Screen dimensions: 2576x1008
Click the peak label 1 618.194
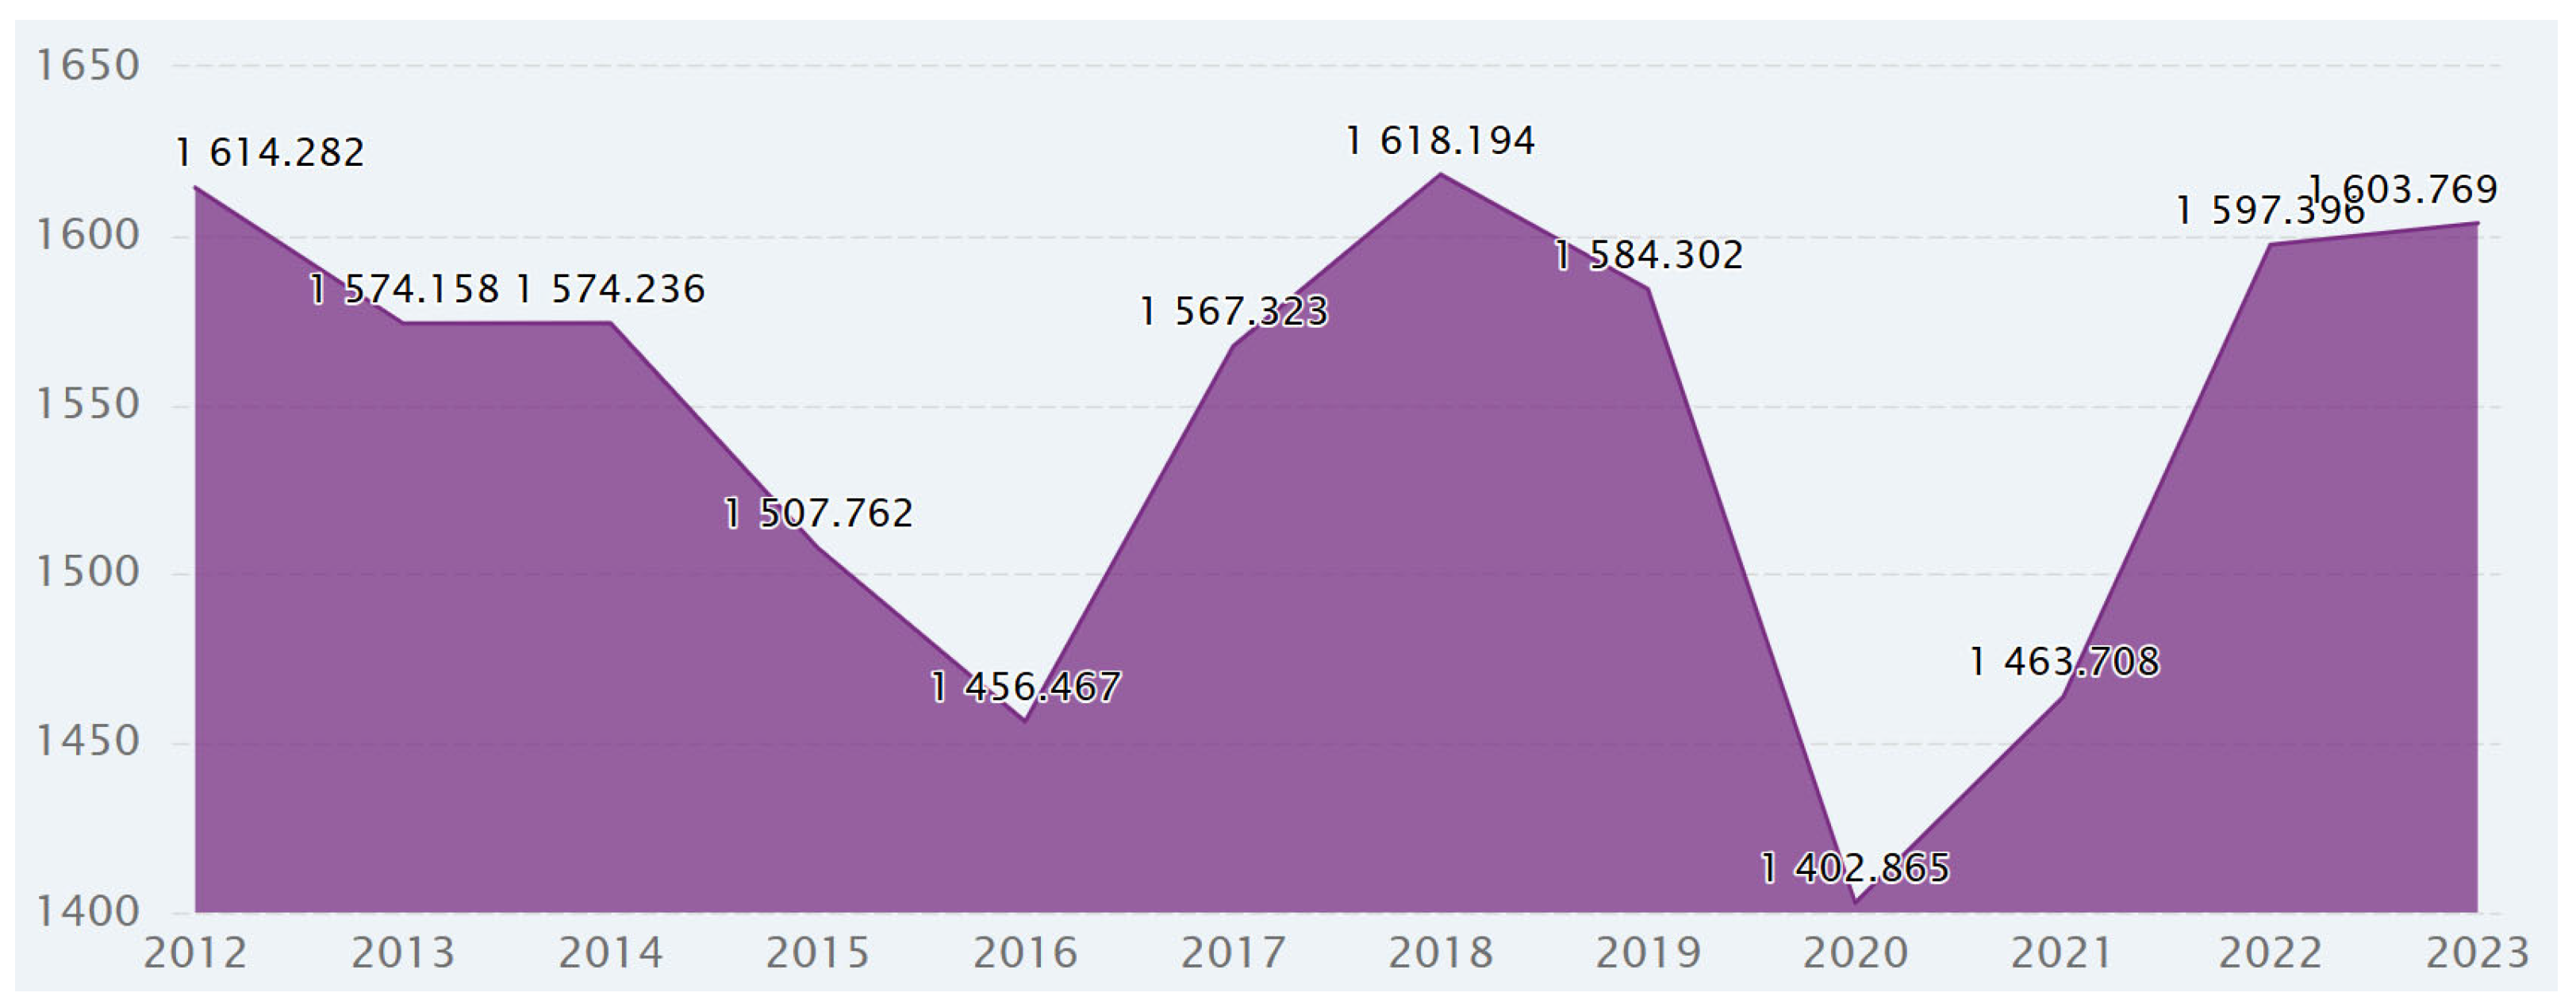tap(1440, 141)
